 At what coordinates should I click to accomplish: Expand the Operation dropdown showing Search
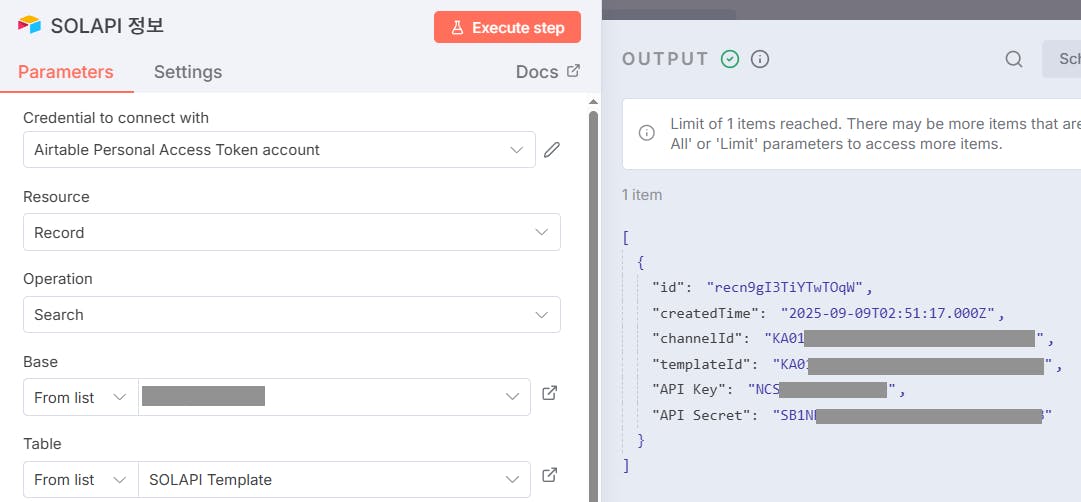tap(292, 314)
